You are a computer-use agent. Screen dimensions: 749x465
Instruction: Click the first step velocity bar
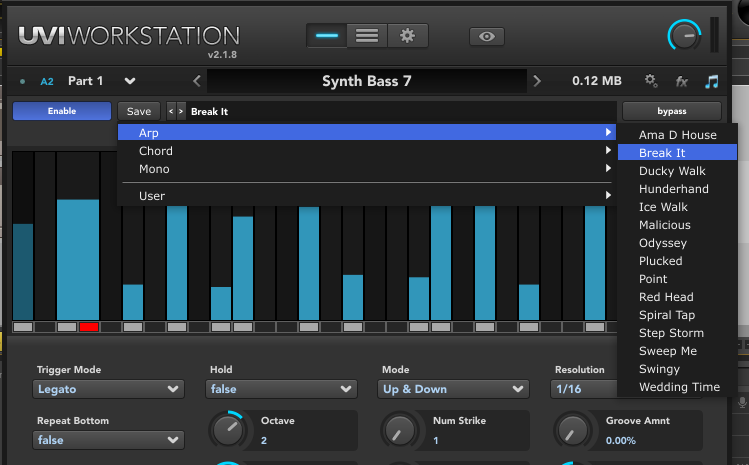click(x=23, y=272)
